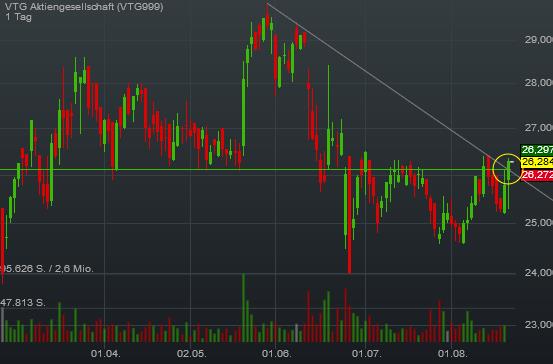Click the 01.07. date label
The image size is (553, 364).
[366, 353]
